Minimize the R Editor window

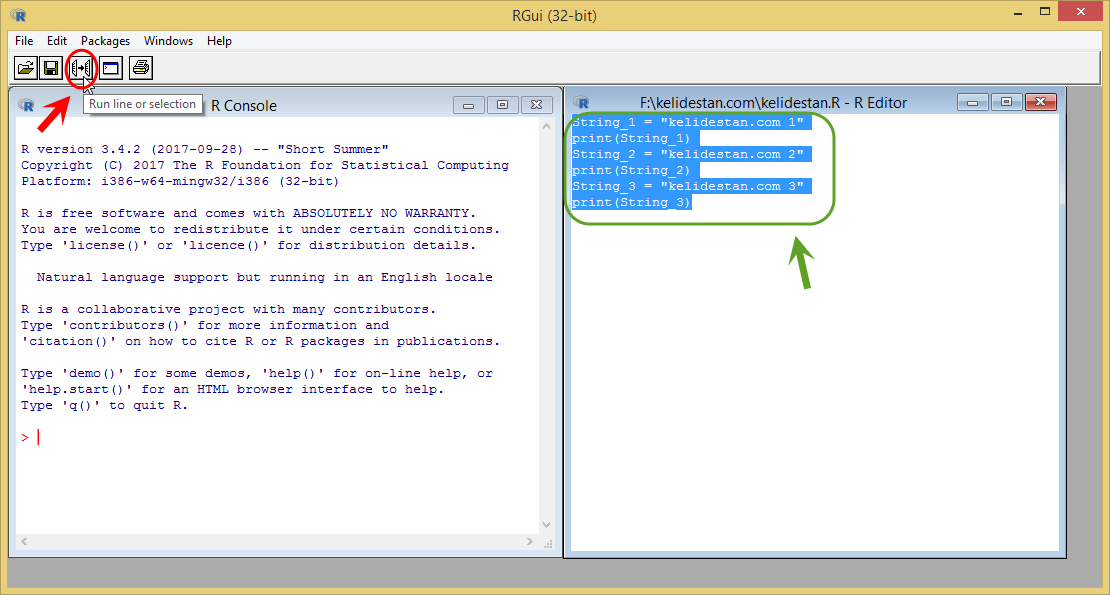pyautogui.click(x=973, y=103)
